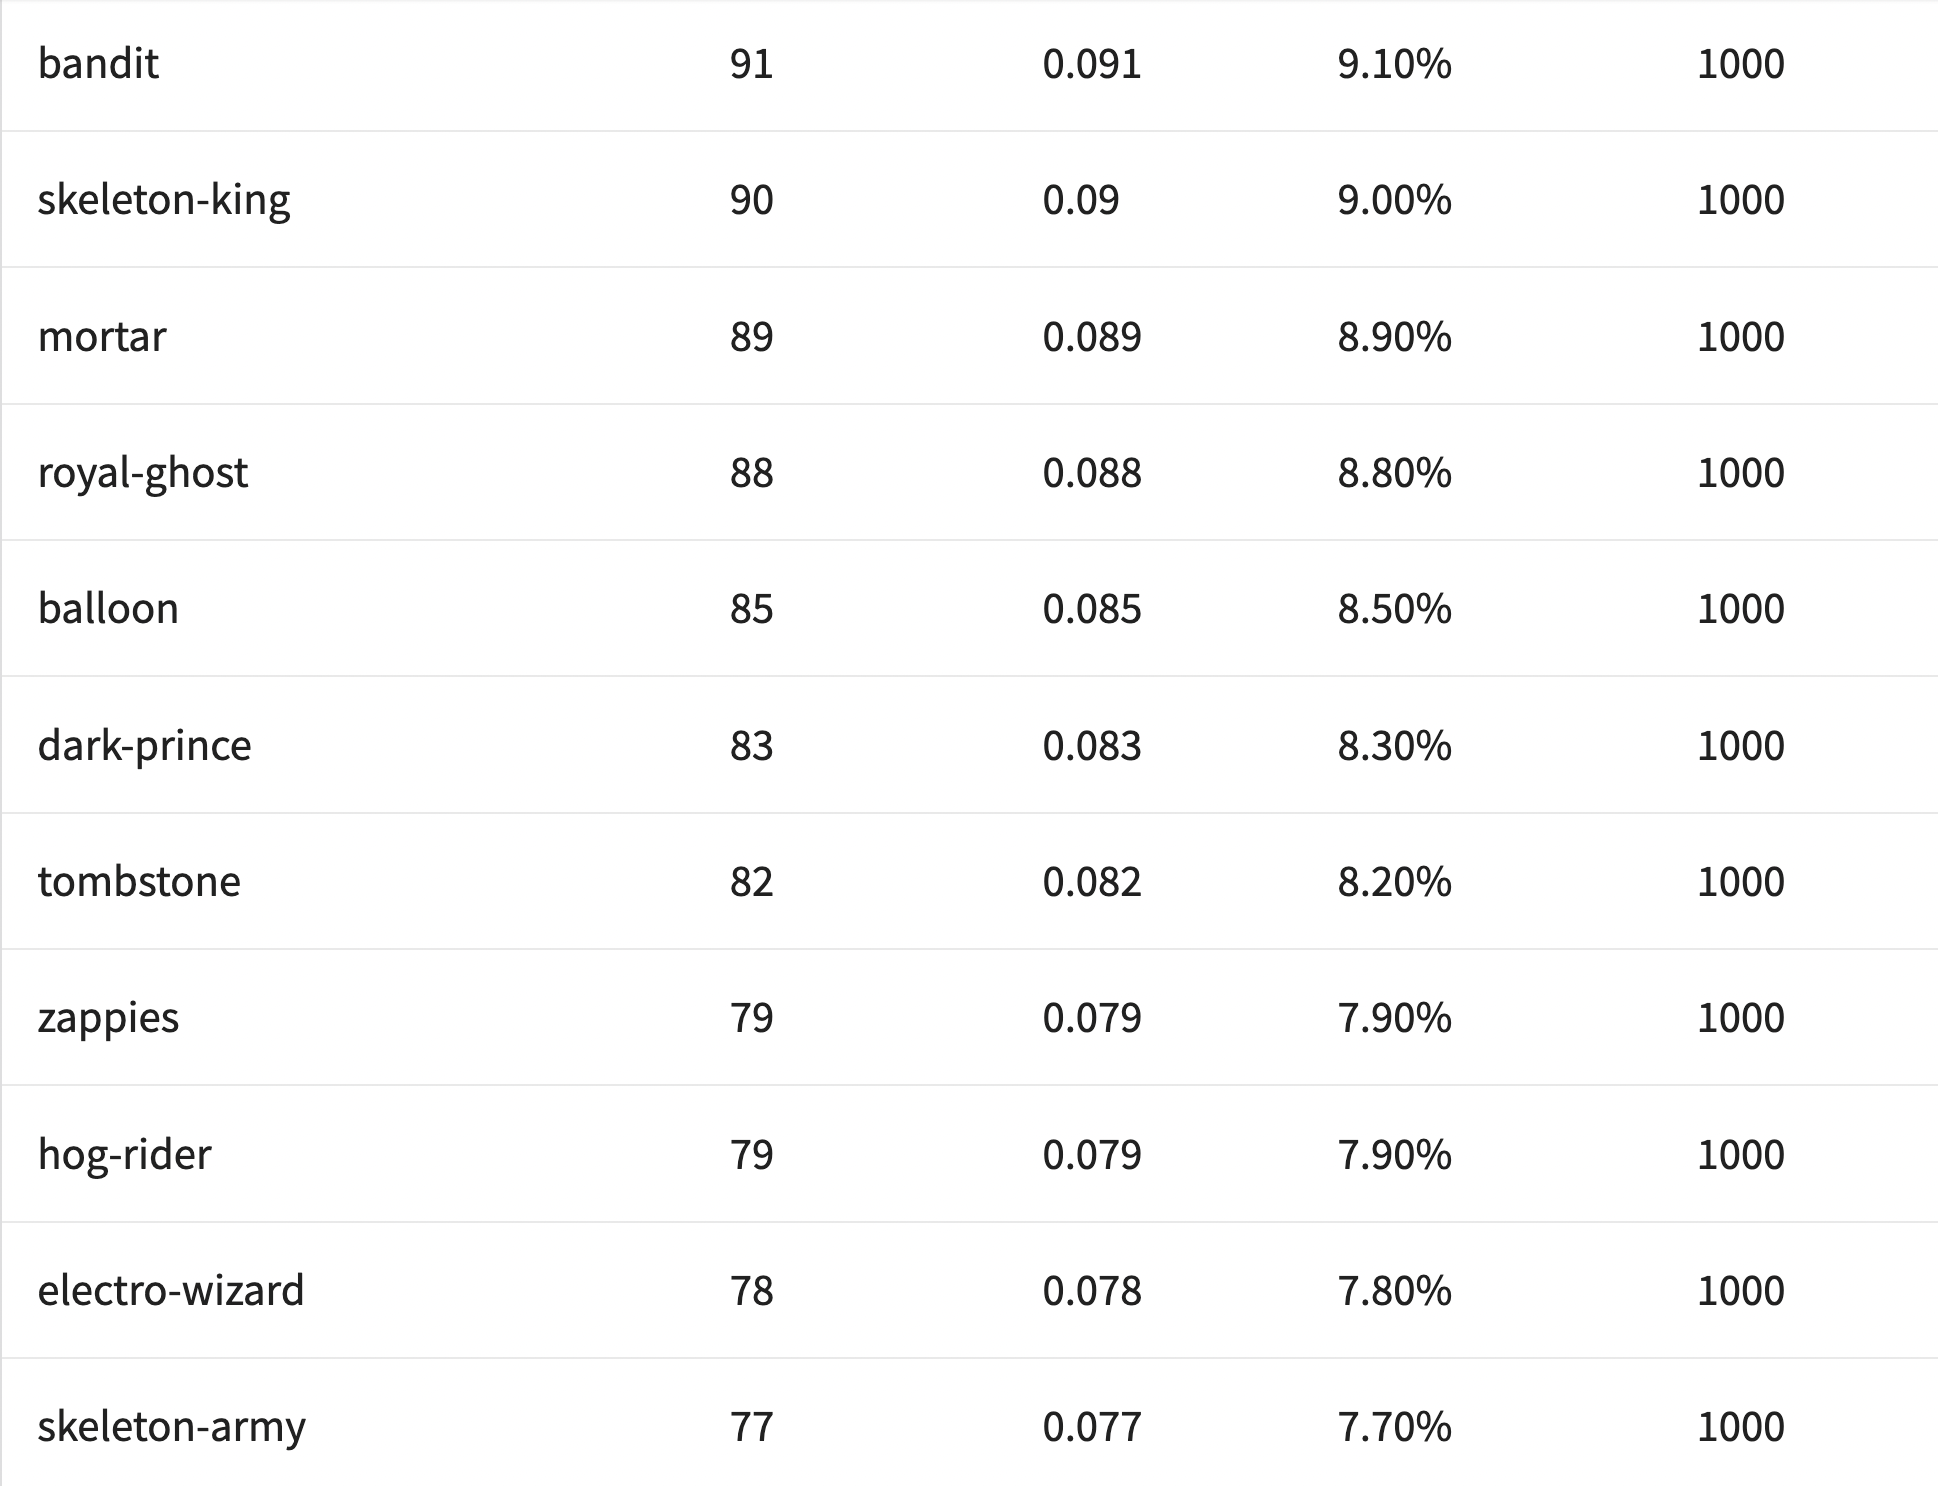The width and height of the screenshot is (1938, 1486).
Task: Click the tombstone name cell
Action: click(139, 882)
